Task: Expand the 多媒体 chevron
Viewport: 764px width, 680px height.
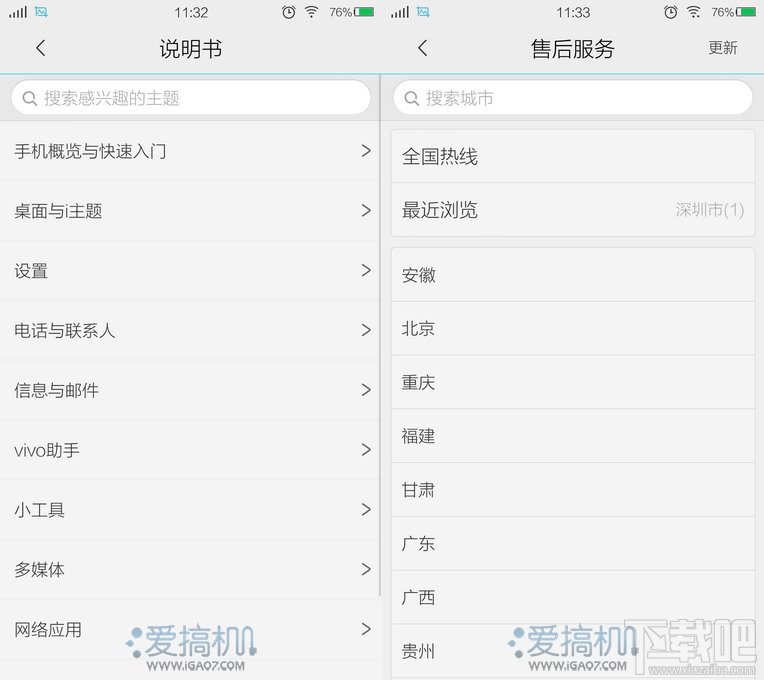Action: click(366, 569)
